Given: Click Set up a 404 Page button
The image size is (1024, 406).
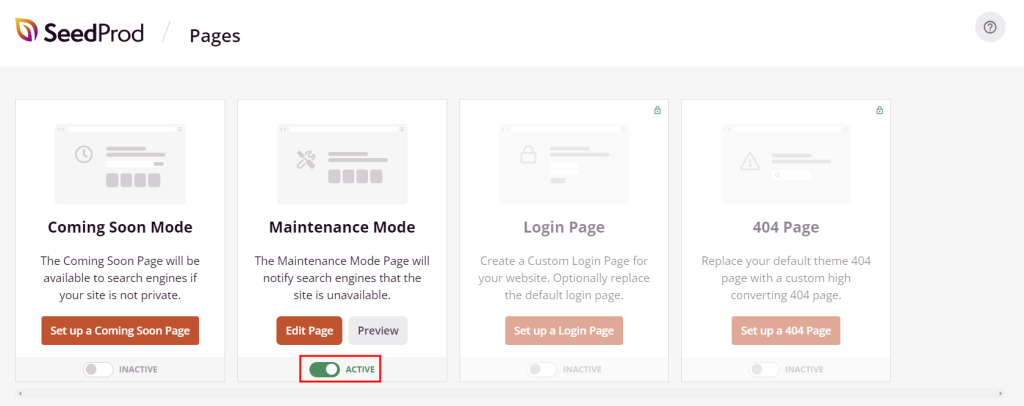Looking at the screenshot, I should 785,331.
